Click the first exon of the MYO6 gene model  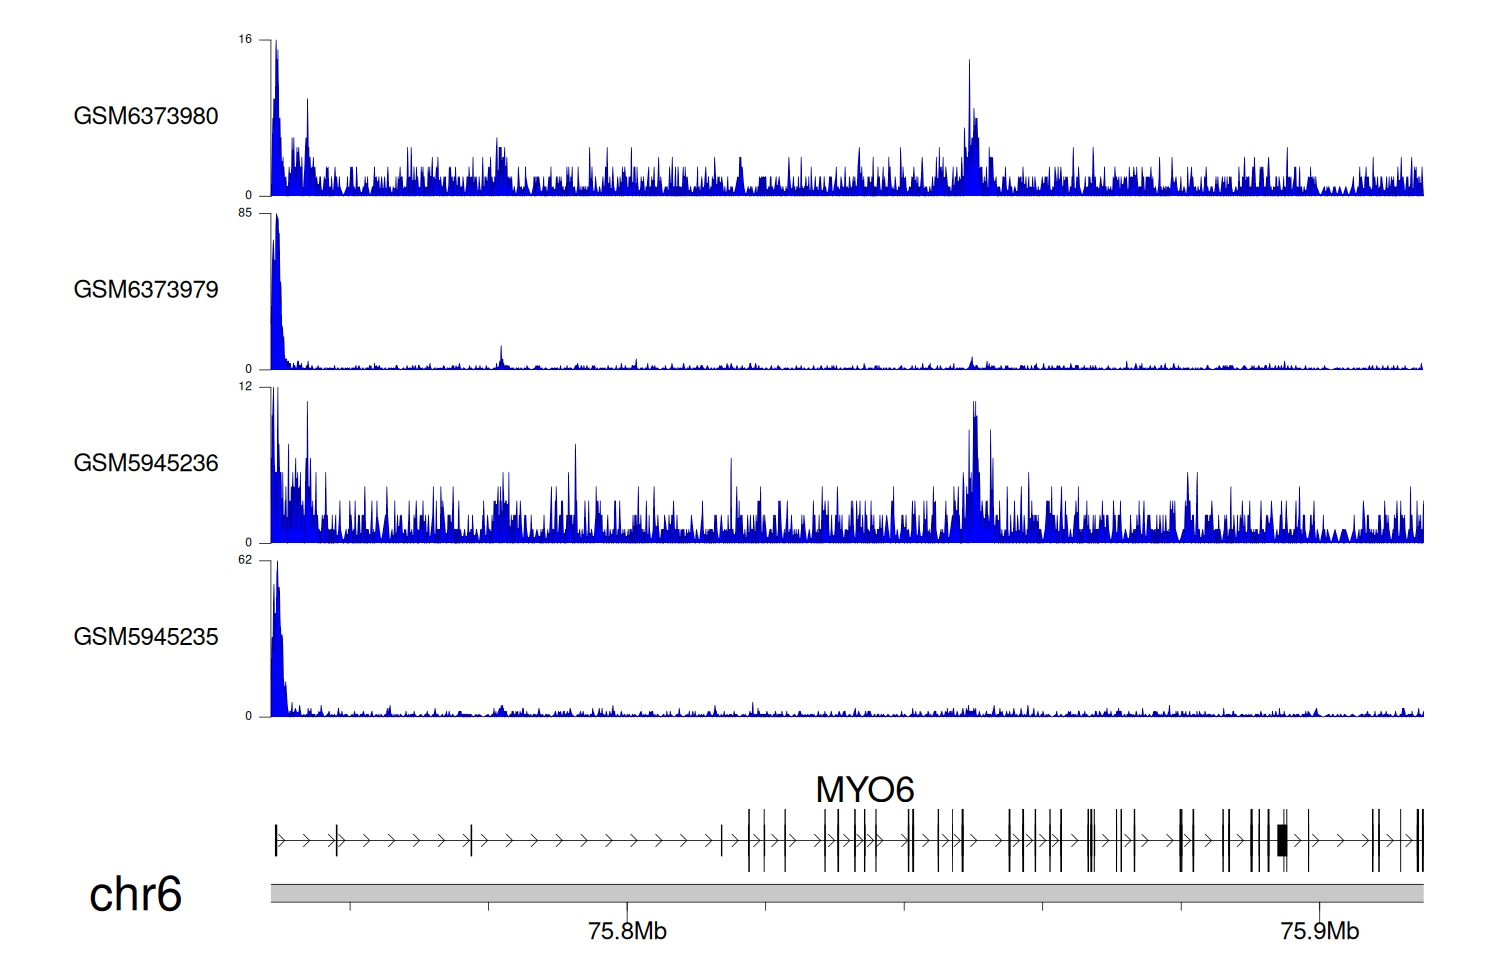pos(276,840)
